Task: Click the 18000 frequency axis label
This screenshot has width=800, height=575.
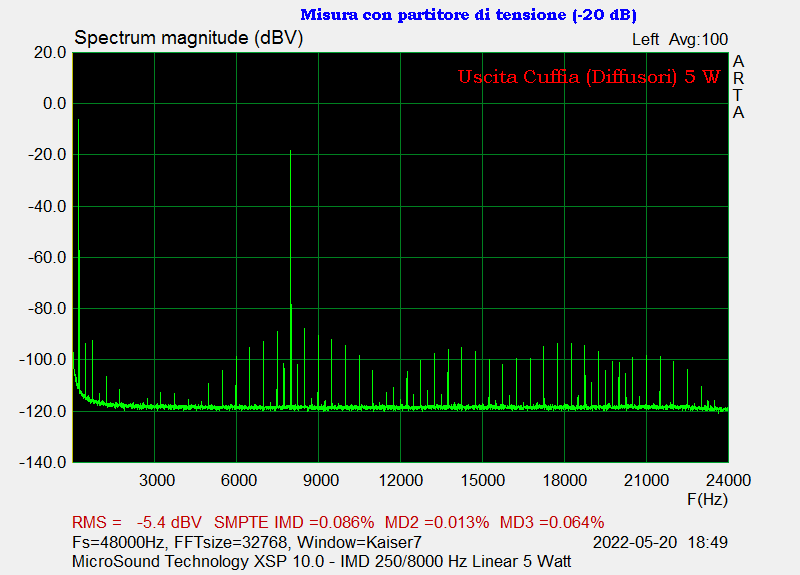Action: pyautogui.click(x=564, y=480)
